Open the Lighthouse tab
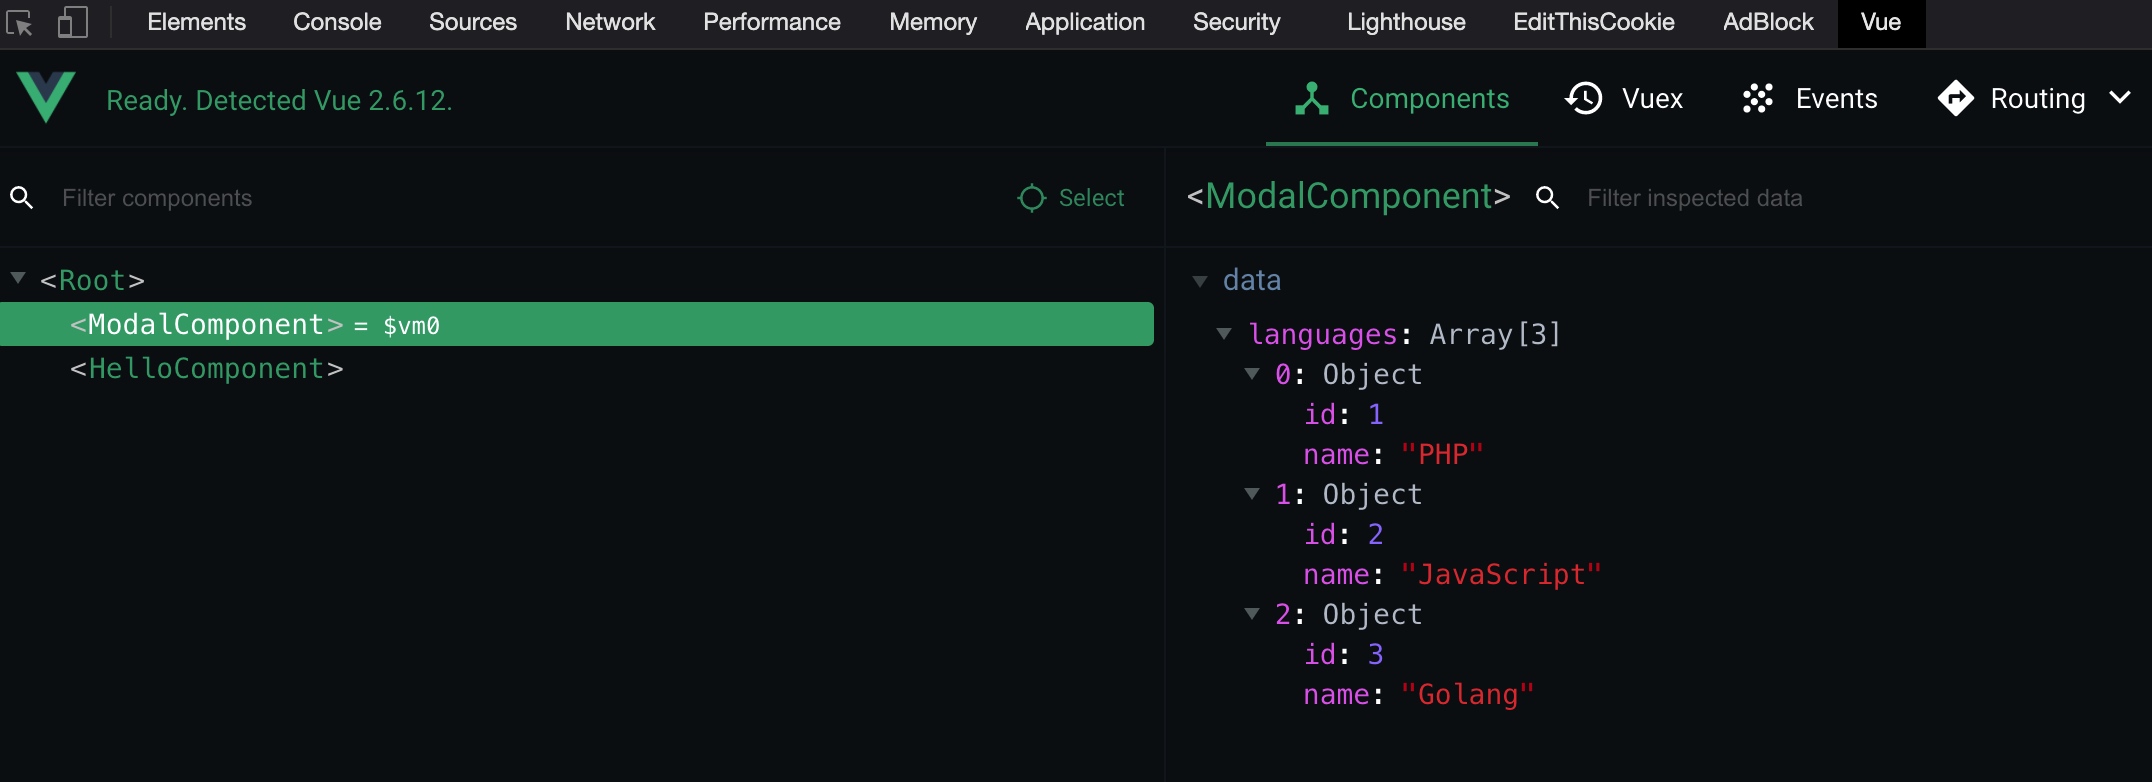Image resolution: width=2152 pixels, height=782 pixels. coord(1406,22)
